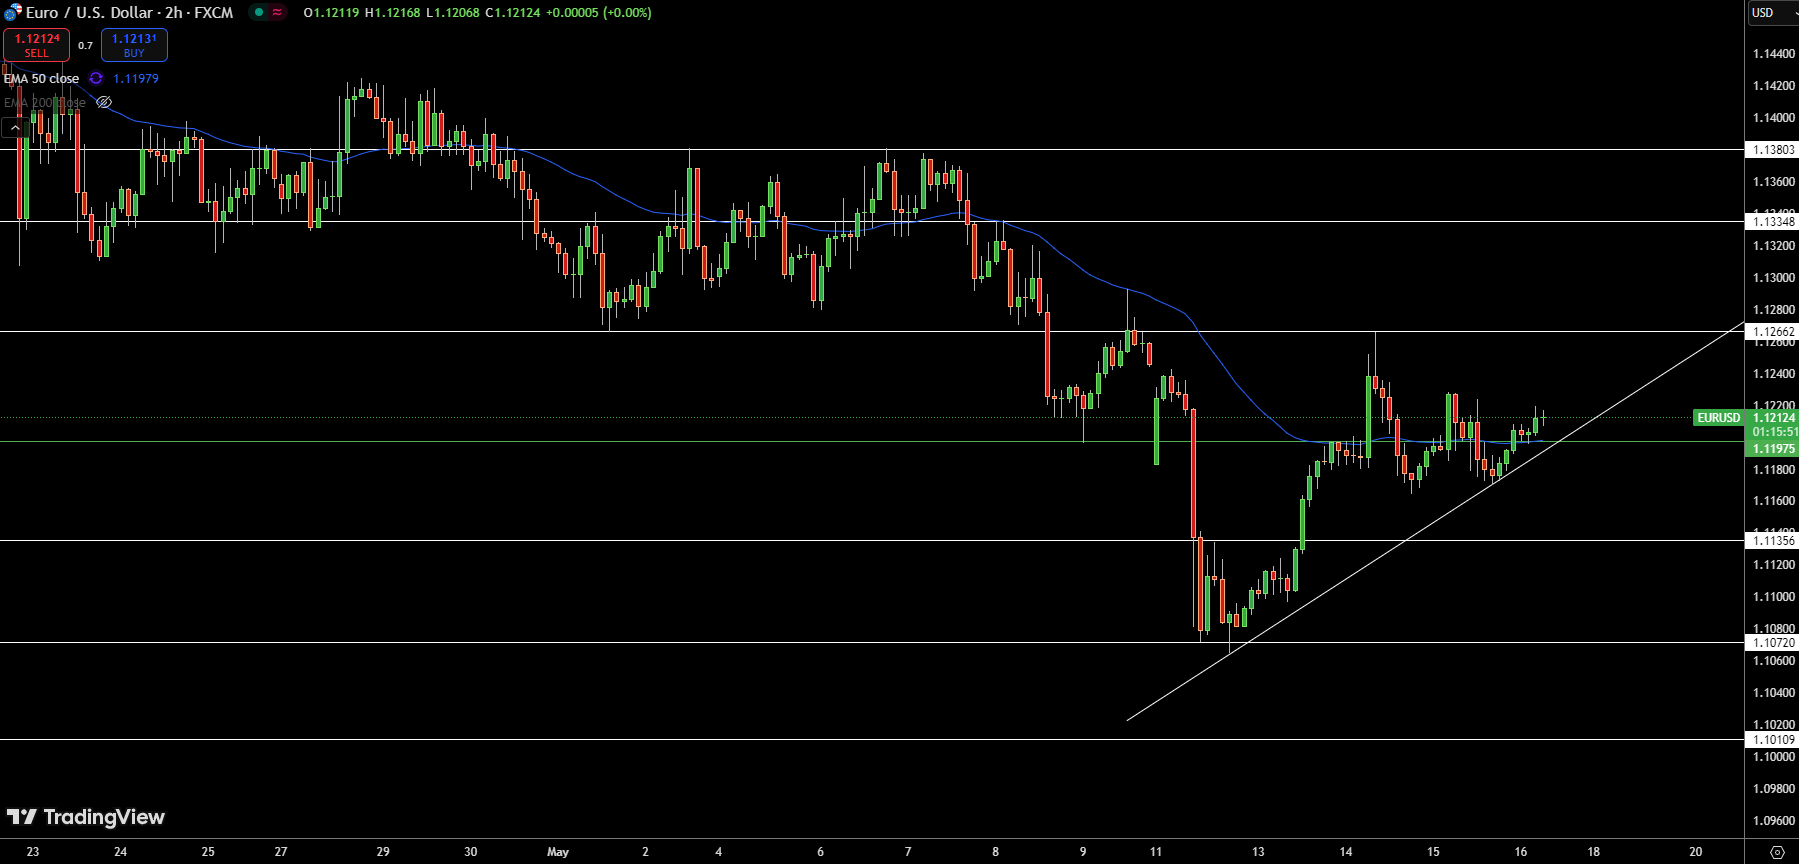The width and height of the screenshot is (1799, 864).
Task: Open chart settings gear at bottom right
Action: coord(1777,852)
